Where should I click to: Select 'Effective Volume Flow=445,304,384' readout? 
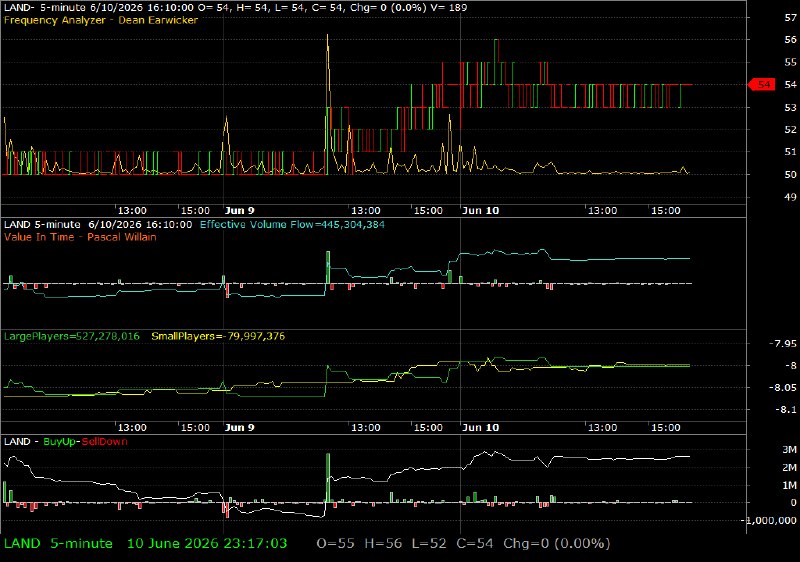(x=292, y=225)
